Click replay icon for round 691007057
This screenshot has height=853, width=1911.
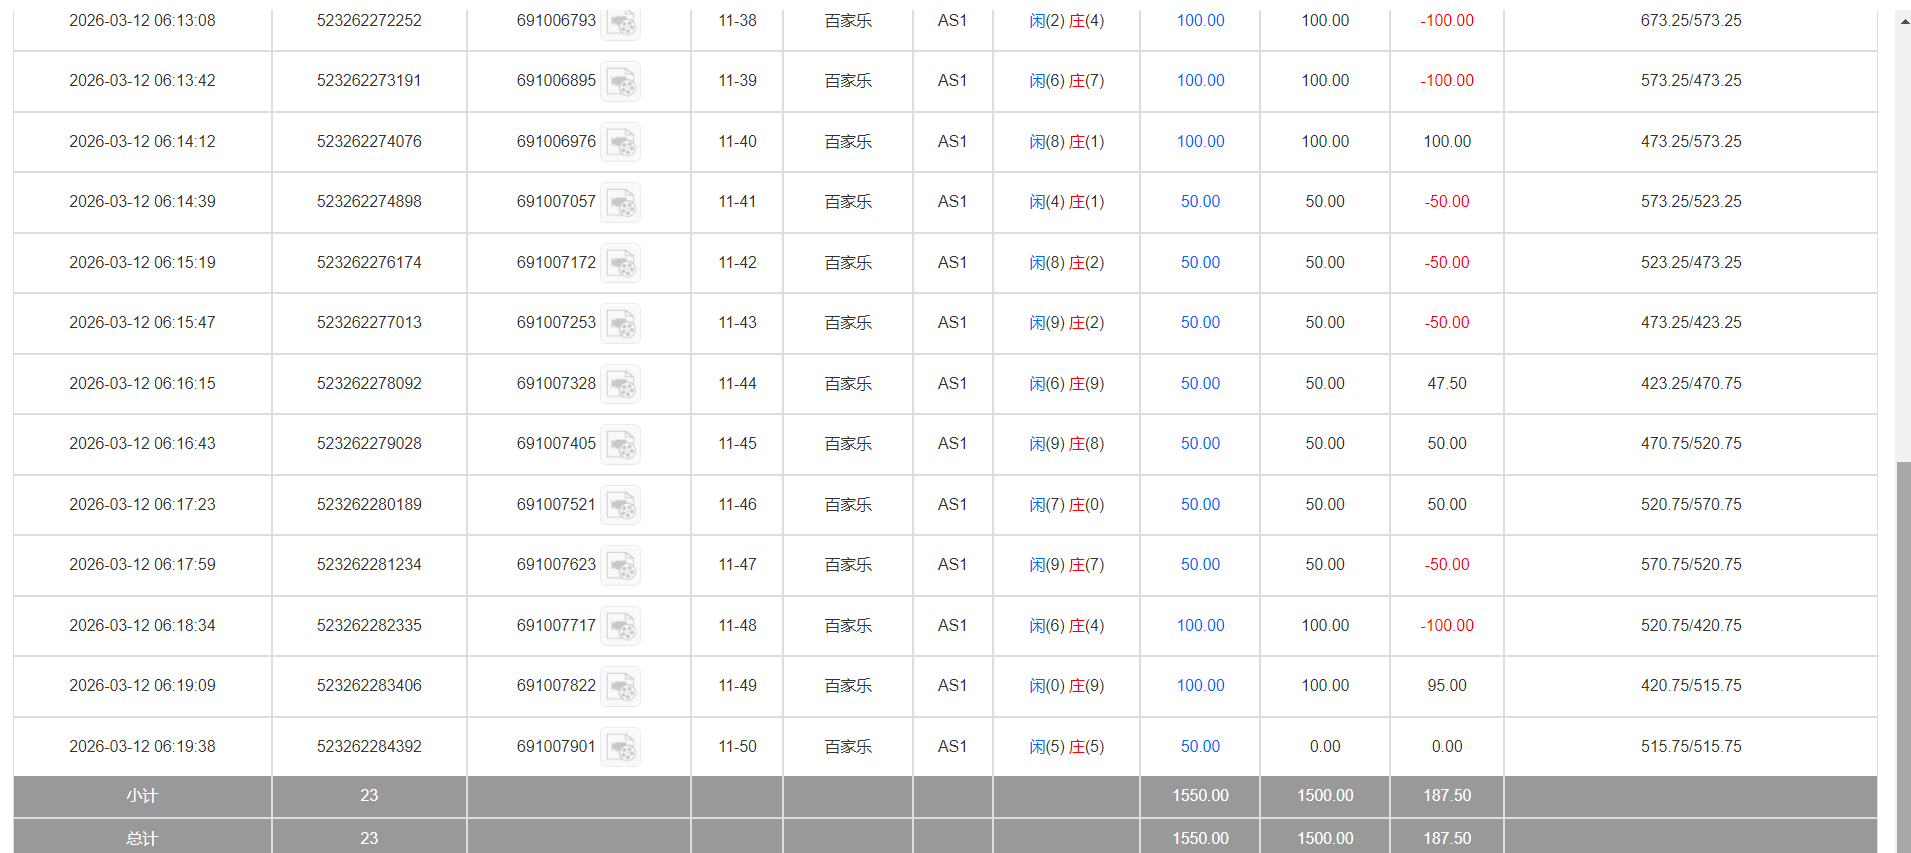(x=621, y=203)
